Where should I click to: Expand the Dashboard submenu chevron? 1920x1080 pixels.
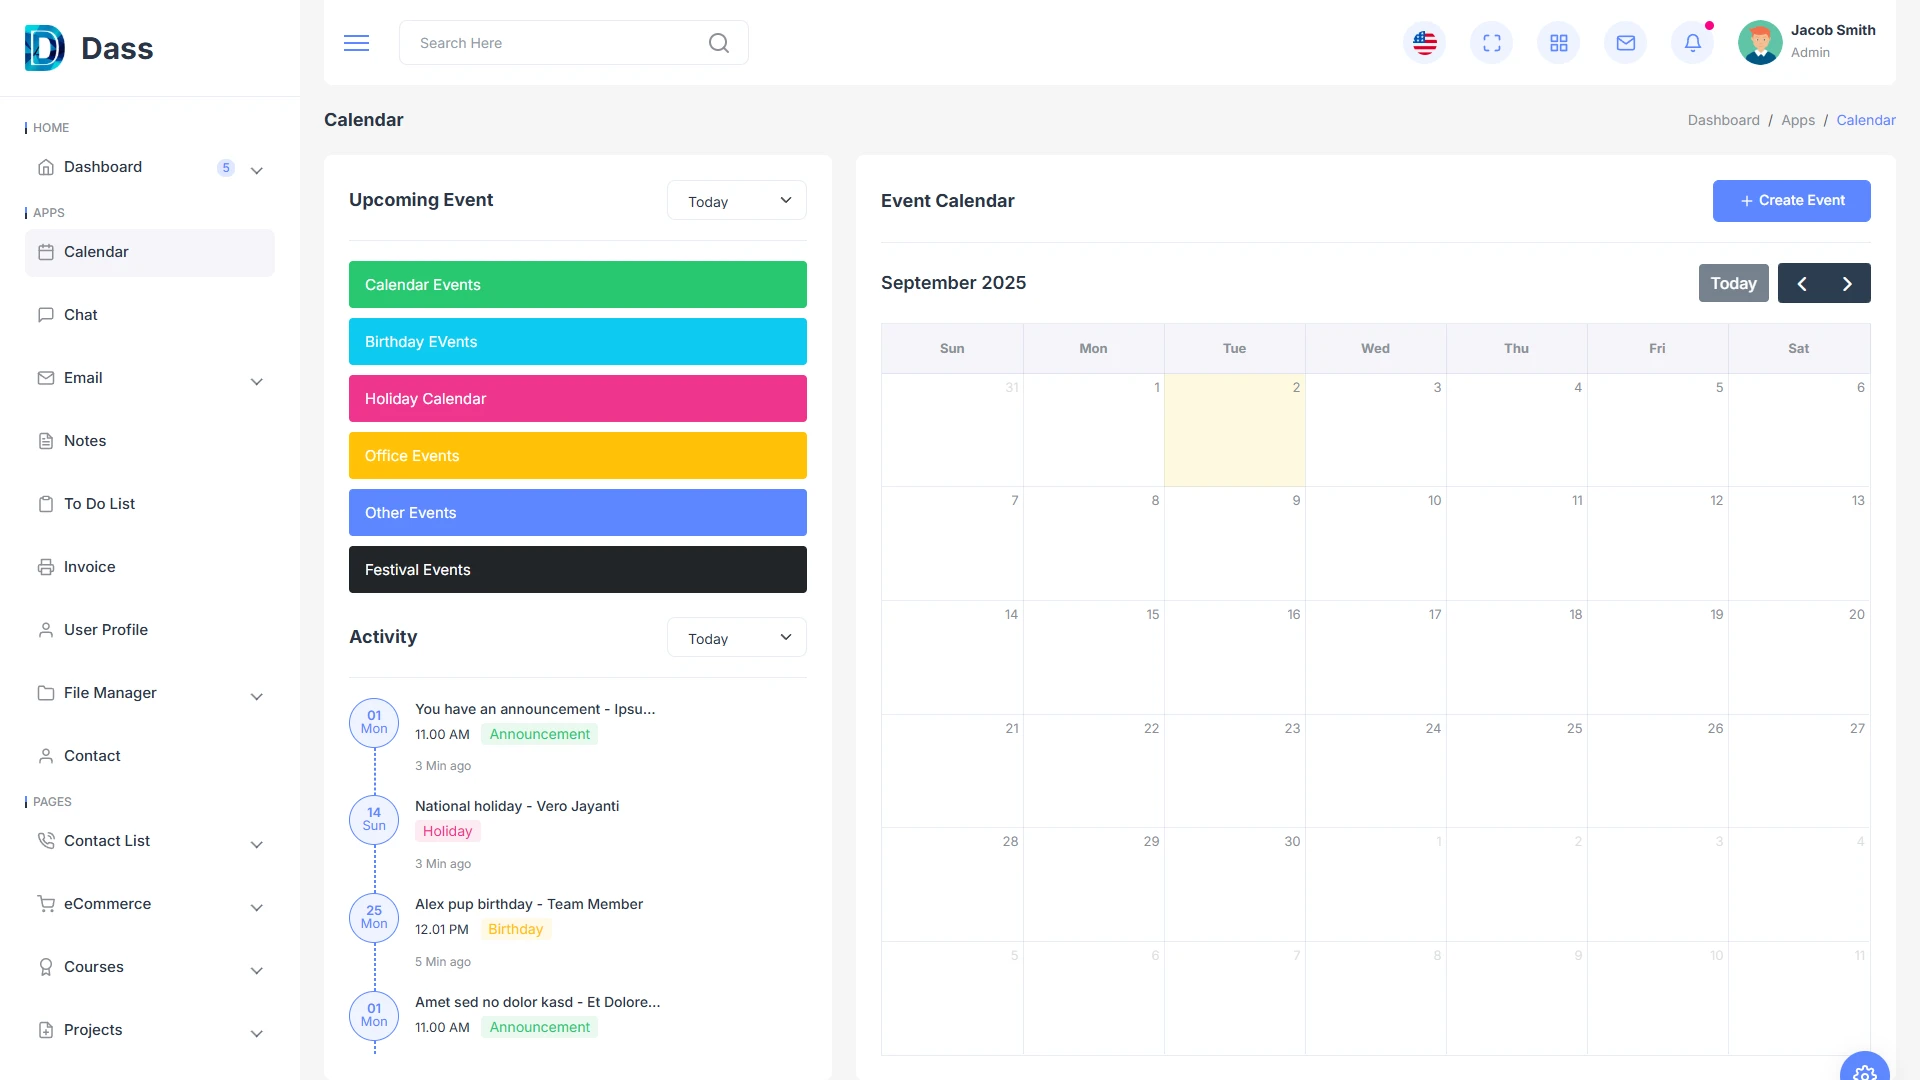(257, 170)
